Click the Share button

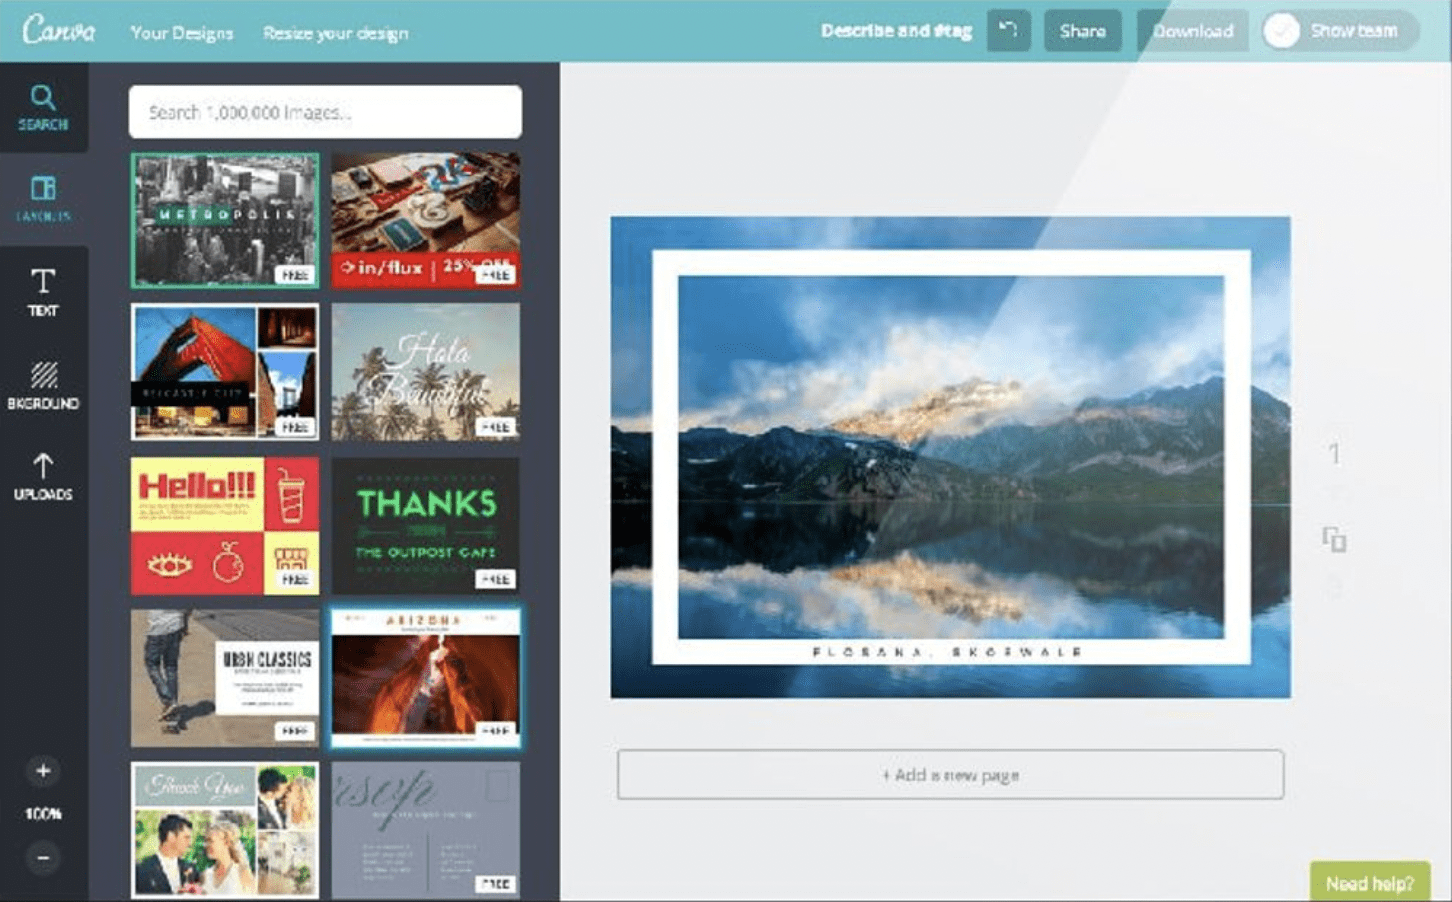click(x=1082, y=30)
